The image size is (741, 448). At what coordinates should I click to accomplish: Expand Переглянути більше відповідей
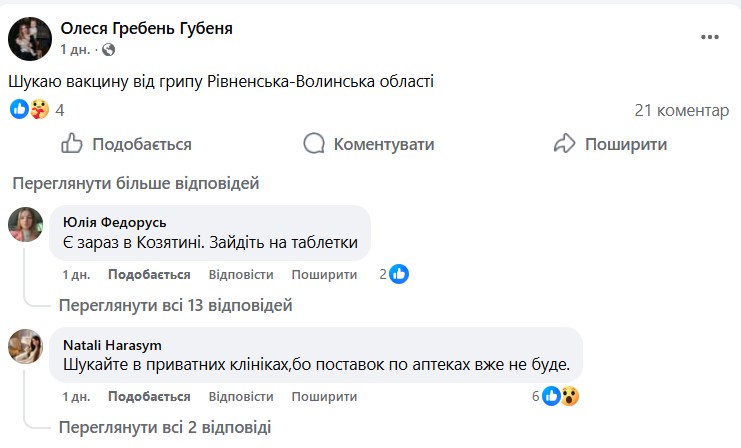(x=135, y=183)
